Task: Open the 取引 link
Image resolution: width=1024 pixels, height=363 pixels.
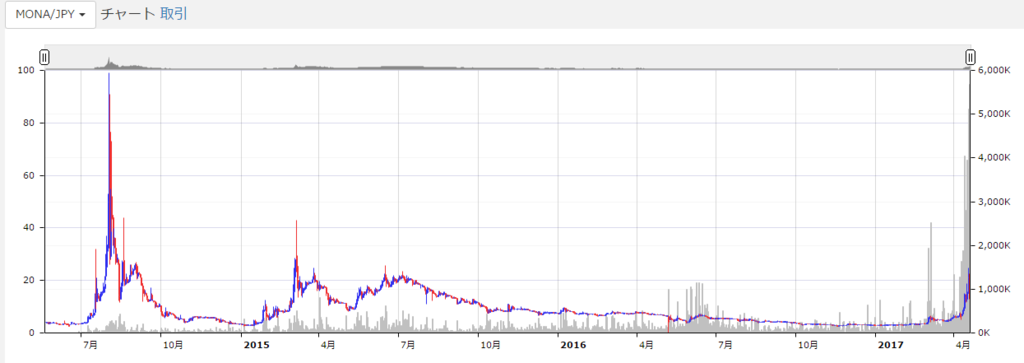Action: [174, 14]
